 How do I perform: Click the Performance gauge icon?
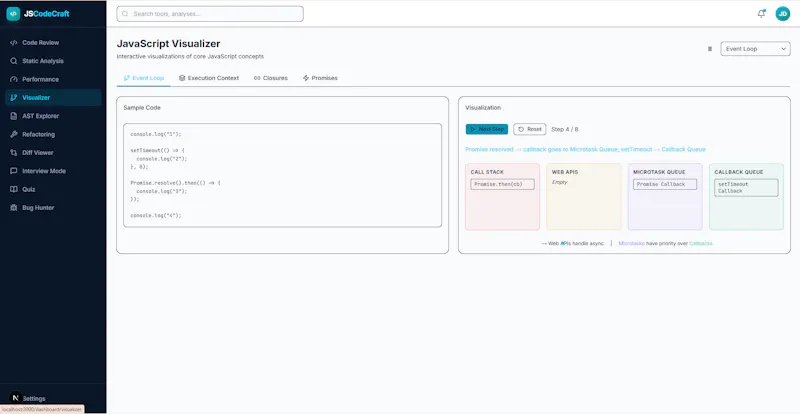14,80
